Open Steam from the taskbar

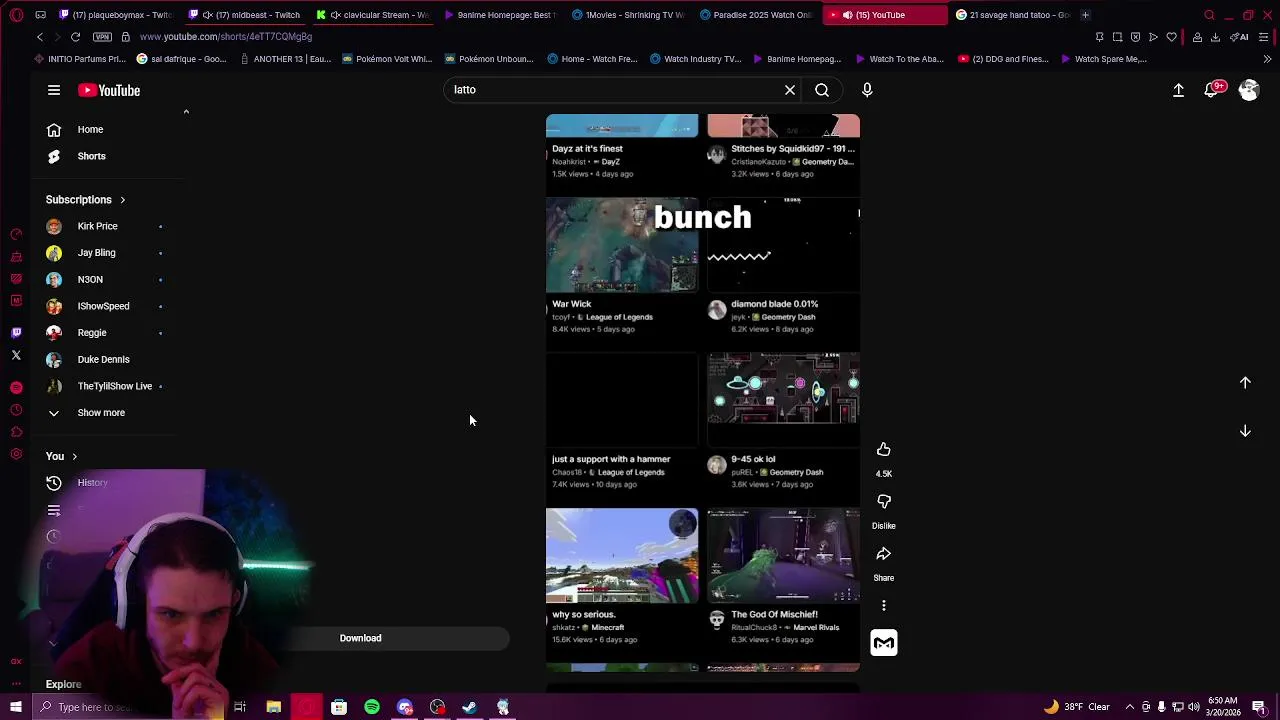click(470, 707)
